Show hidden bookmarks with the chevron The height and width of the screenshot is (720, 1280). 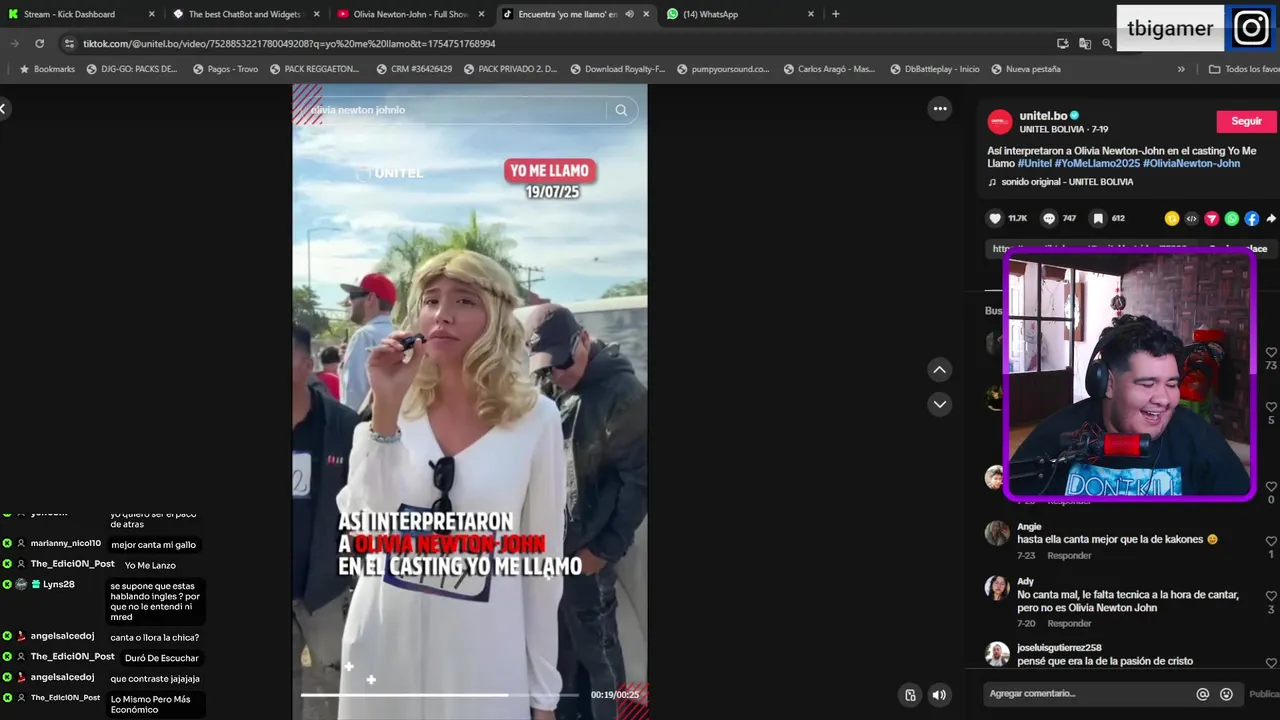click(x=1181, y=69)
